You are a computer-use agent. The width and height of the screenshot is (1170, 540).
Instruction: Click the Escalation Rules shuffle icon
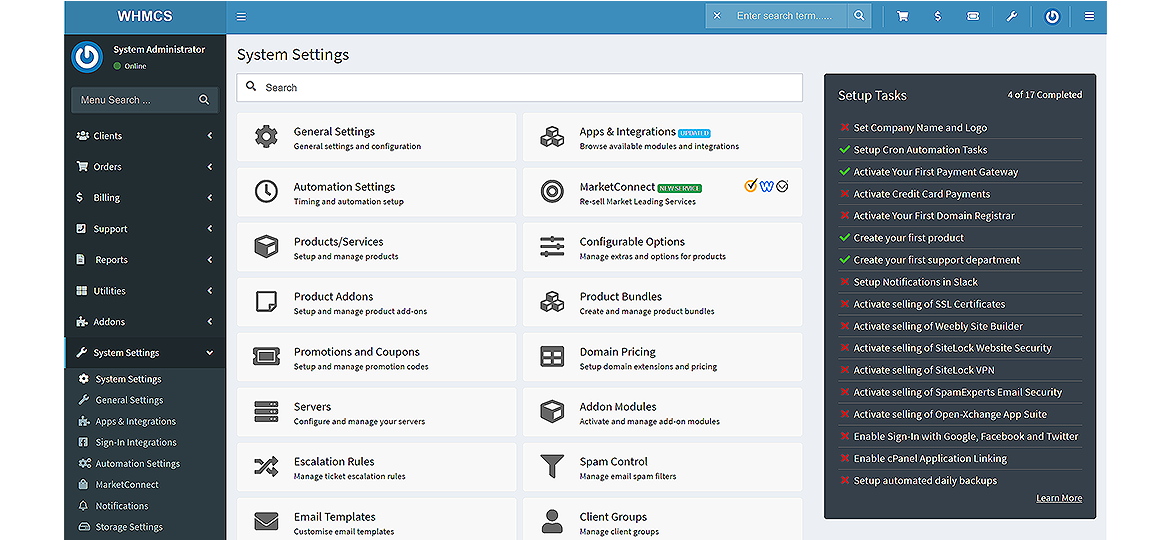pyautogui.click(x=266, y=467)
